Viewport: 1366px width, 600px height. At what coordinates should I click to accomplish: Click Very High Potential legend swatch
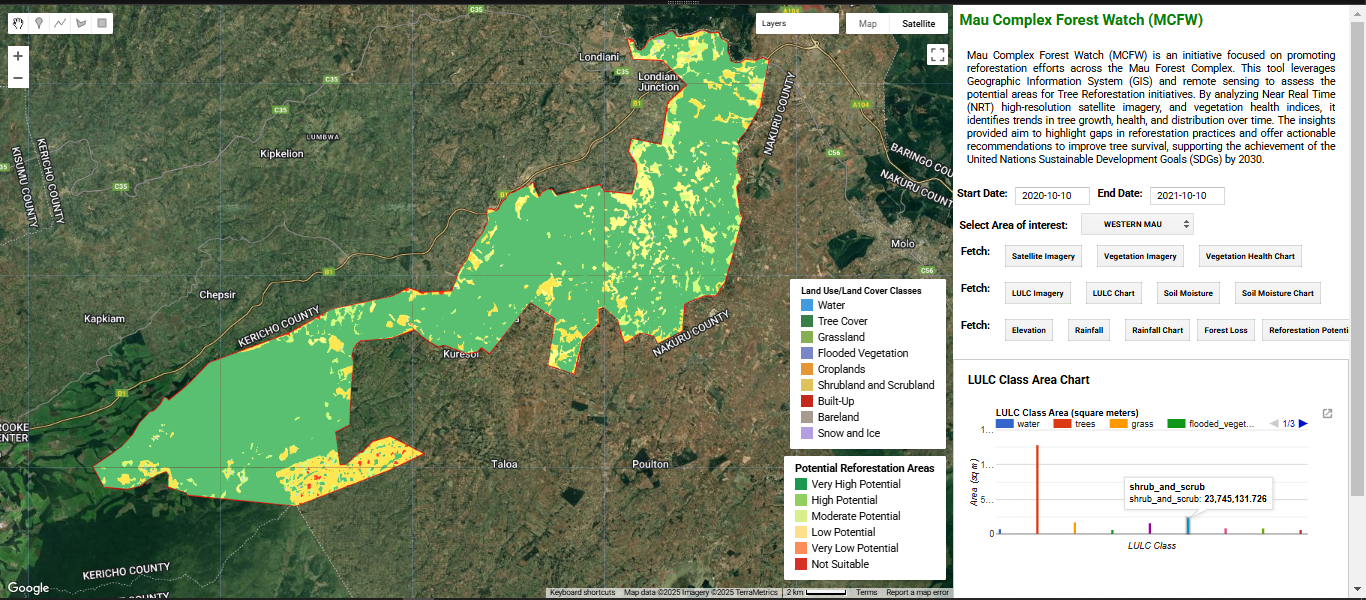pos(801,484)
